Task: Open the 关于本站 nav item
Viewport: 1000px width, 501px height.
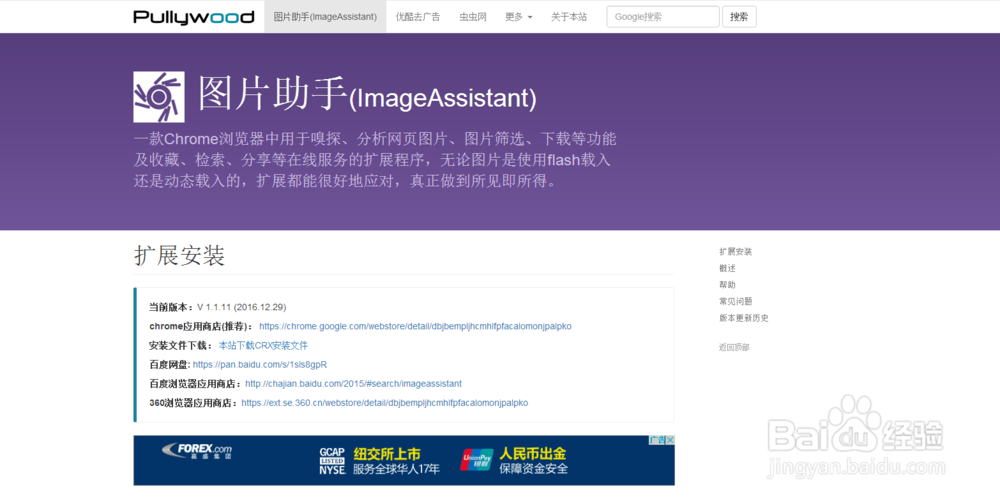Action: pyautogui.click(x=569, y=17)
